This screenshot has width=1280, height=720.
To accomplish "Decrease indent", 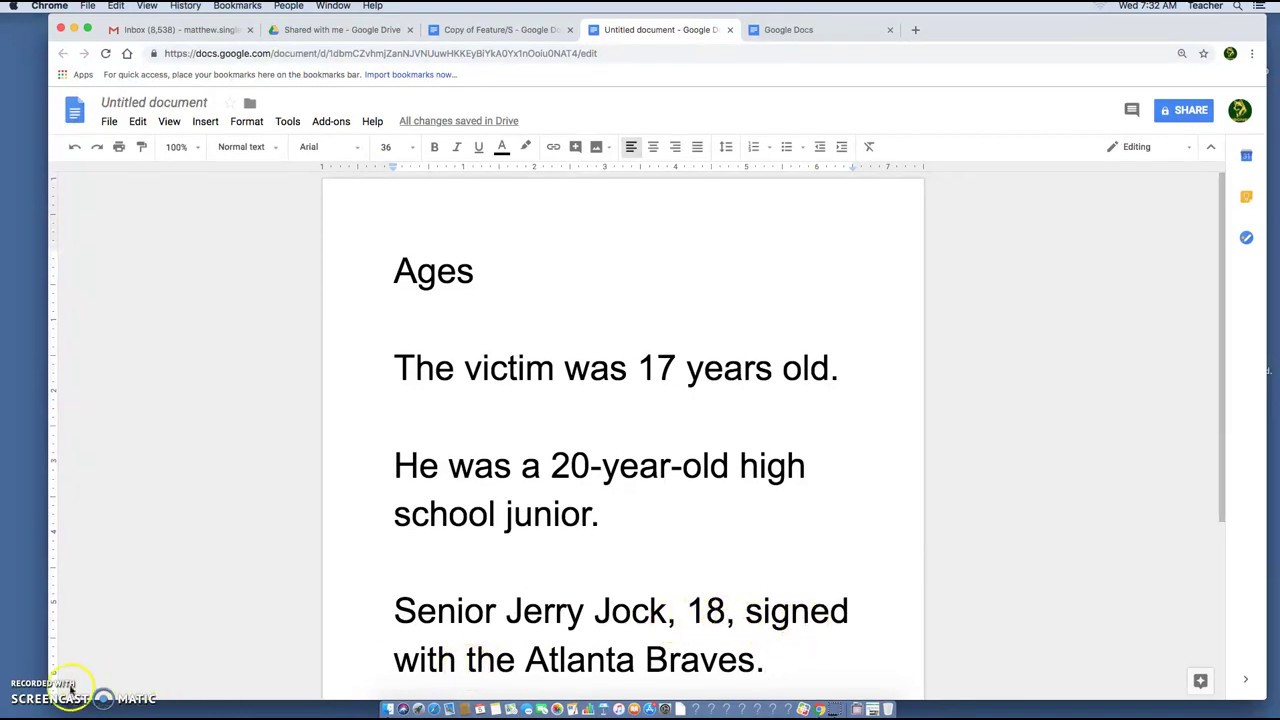I will [x=819, y=147].
